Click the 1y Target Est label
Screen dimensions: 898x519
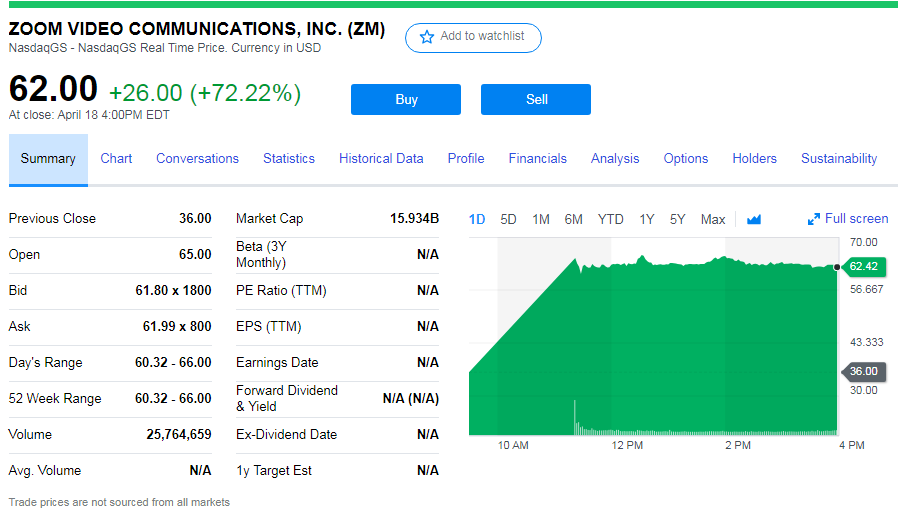coord(274,471)
